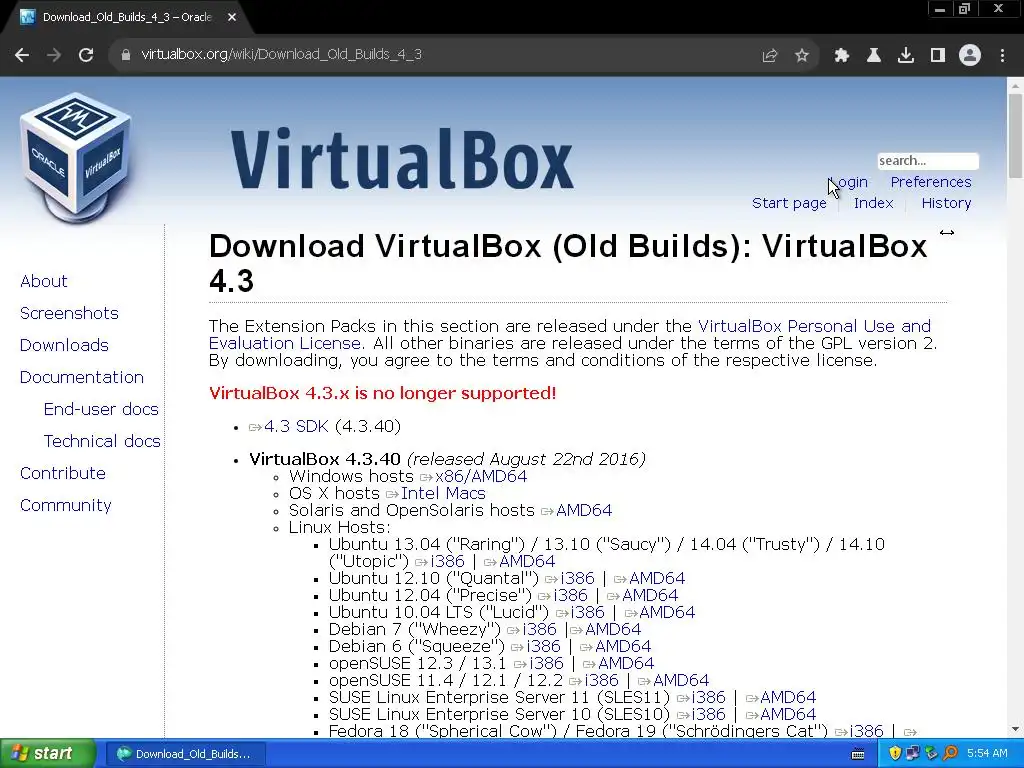Open the Preferences link
The height and width of the screenshot is (768, 1024).
[x=931, y=182]
